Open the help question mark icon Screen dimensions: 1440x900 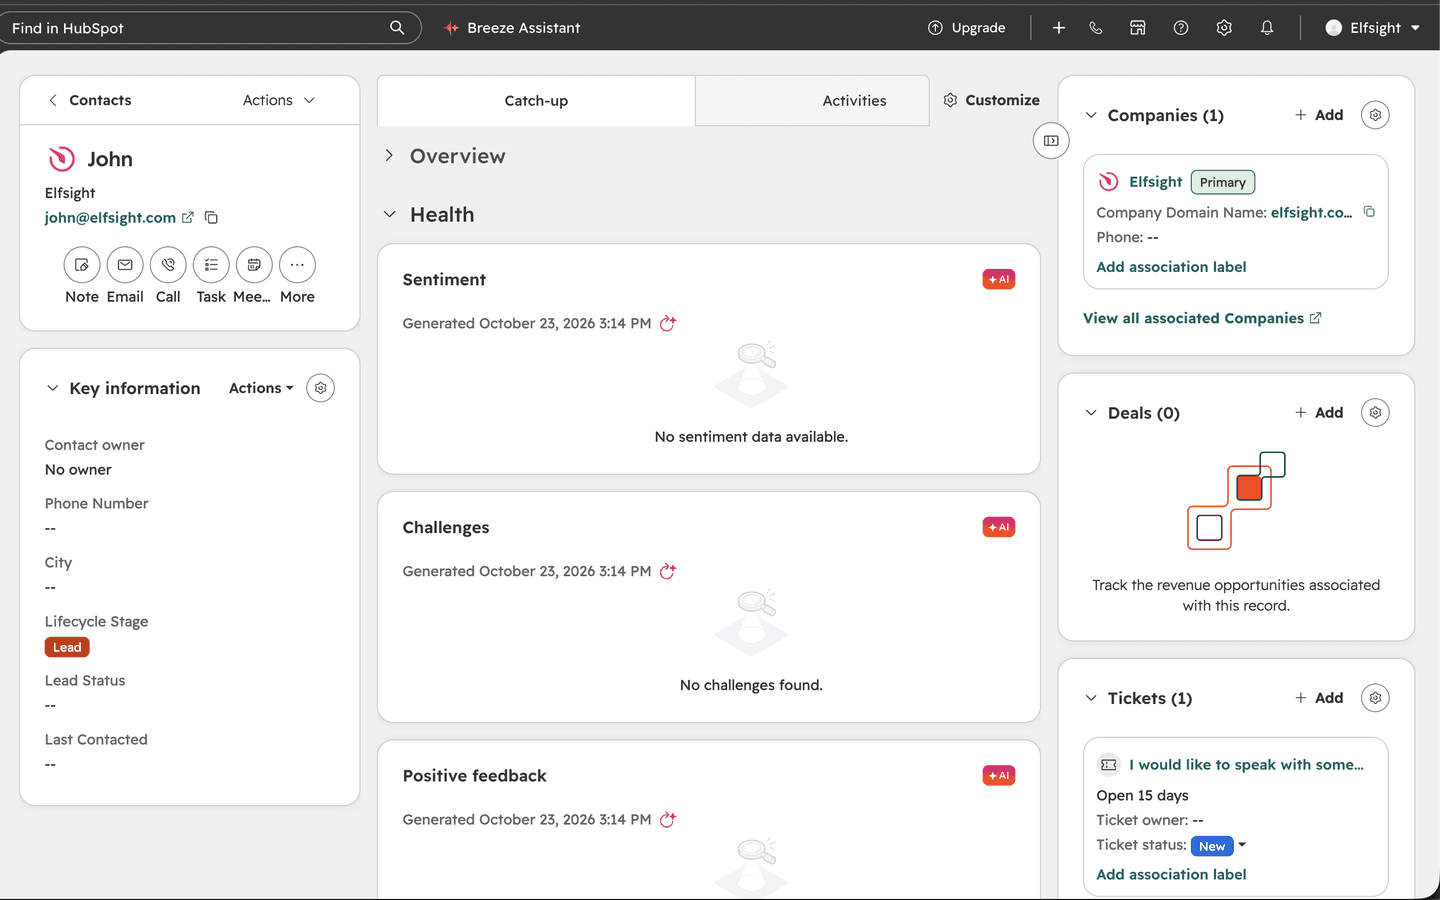(1181, 28)
